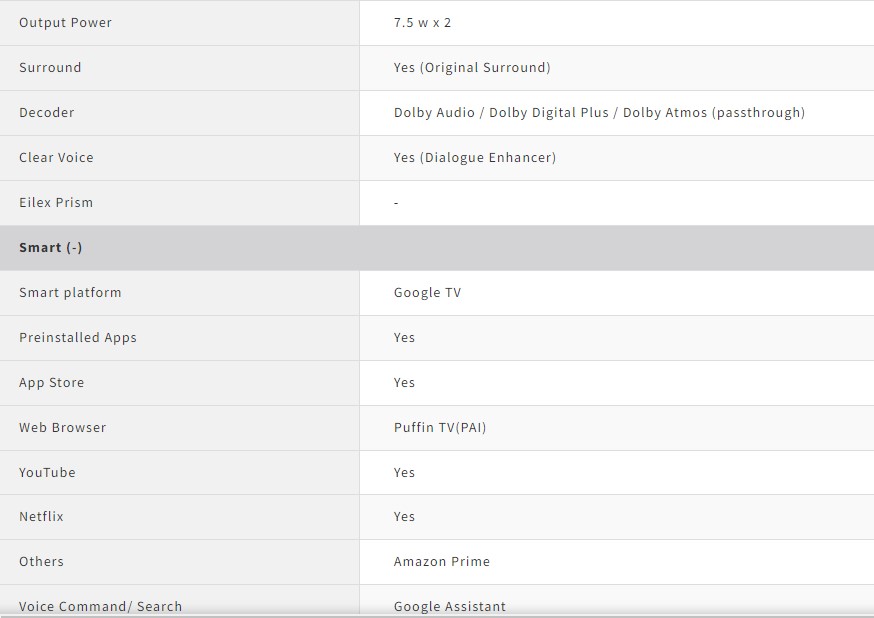Click the App Store label
The image size is (874, 618).
point(52,383)
